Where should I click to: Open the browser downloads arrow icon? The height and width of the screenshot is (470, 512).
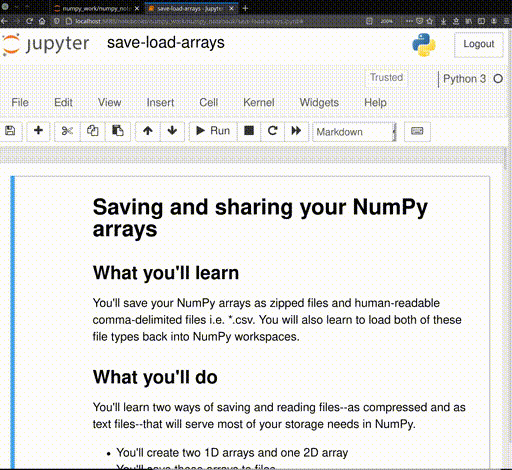coord(443,21)
